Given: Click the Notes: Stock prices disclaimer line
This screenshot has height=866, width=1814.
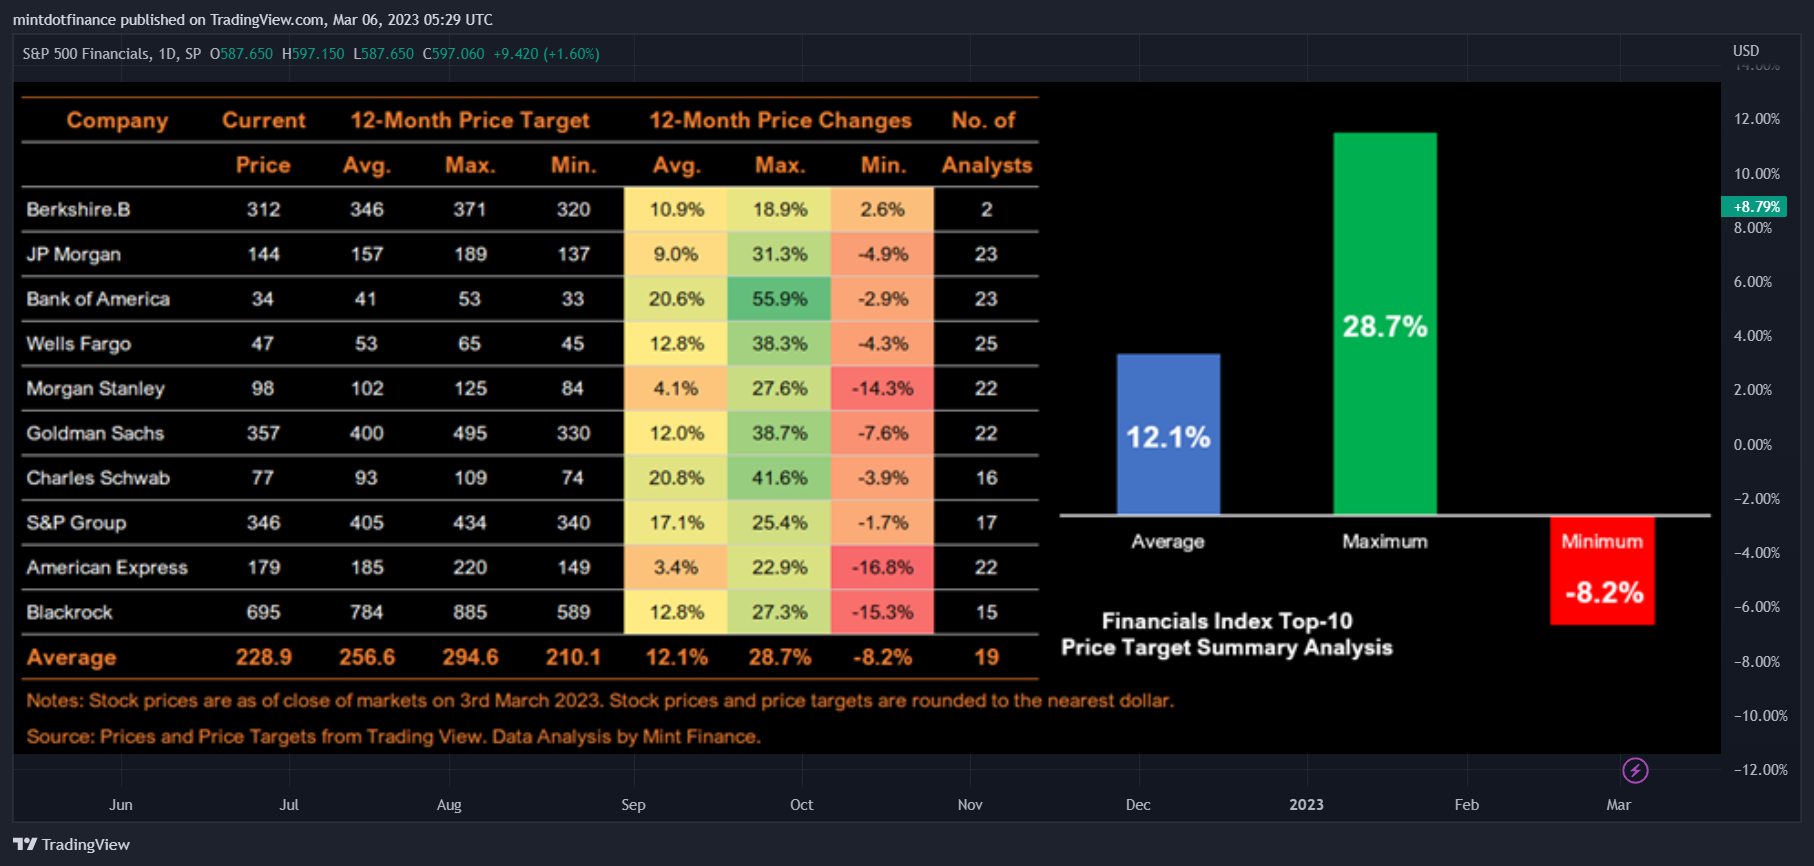Looking at the screenshot, I should point(600,701).
